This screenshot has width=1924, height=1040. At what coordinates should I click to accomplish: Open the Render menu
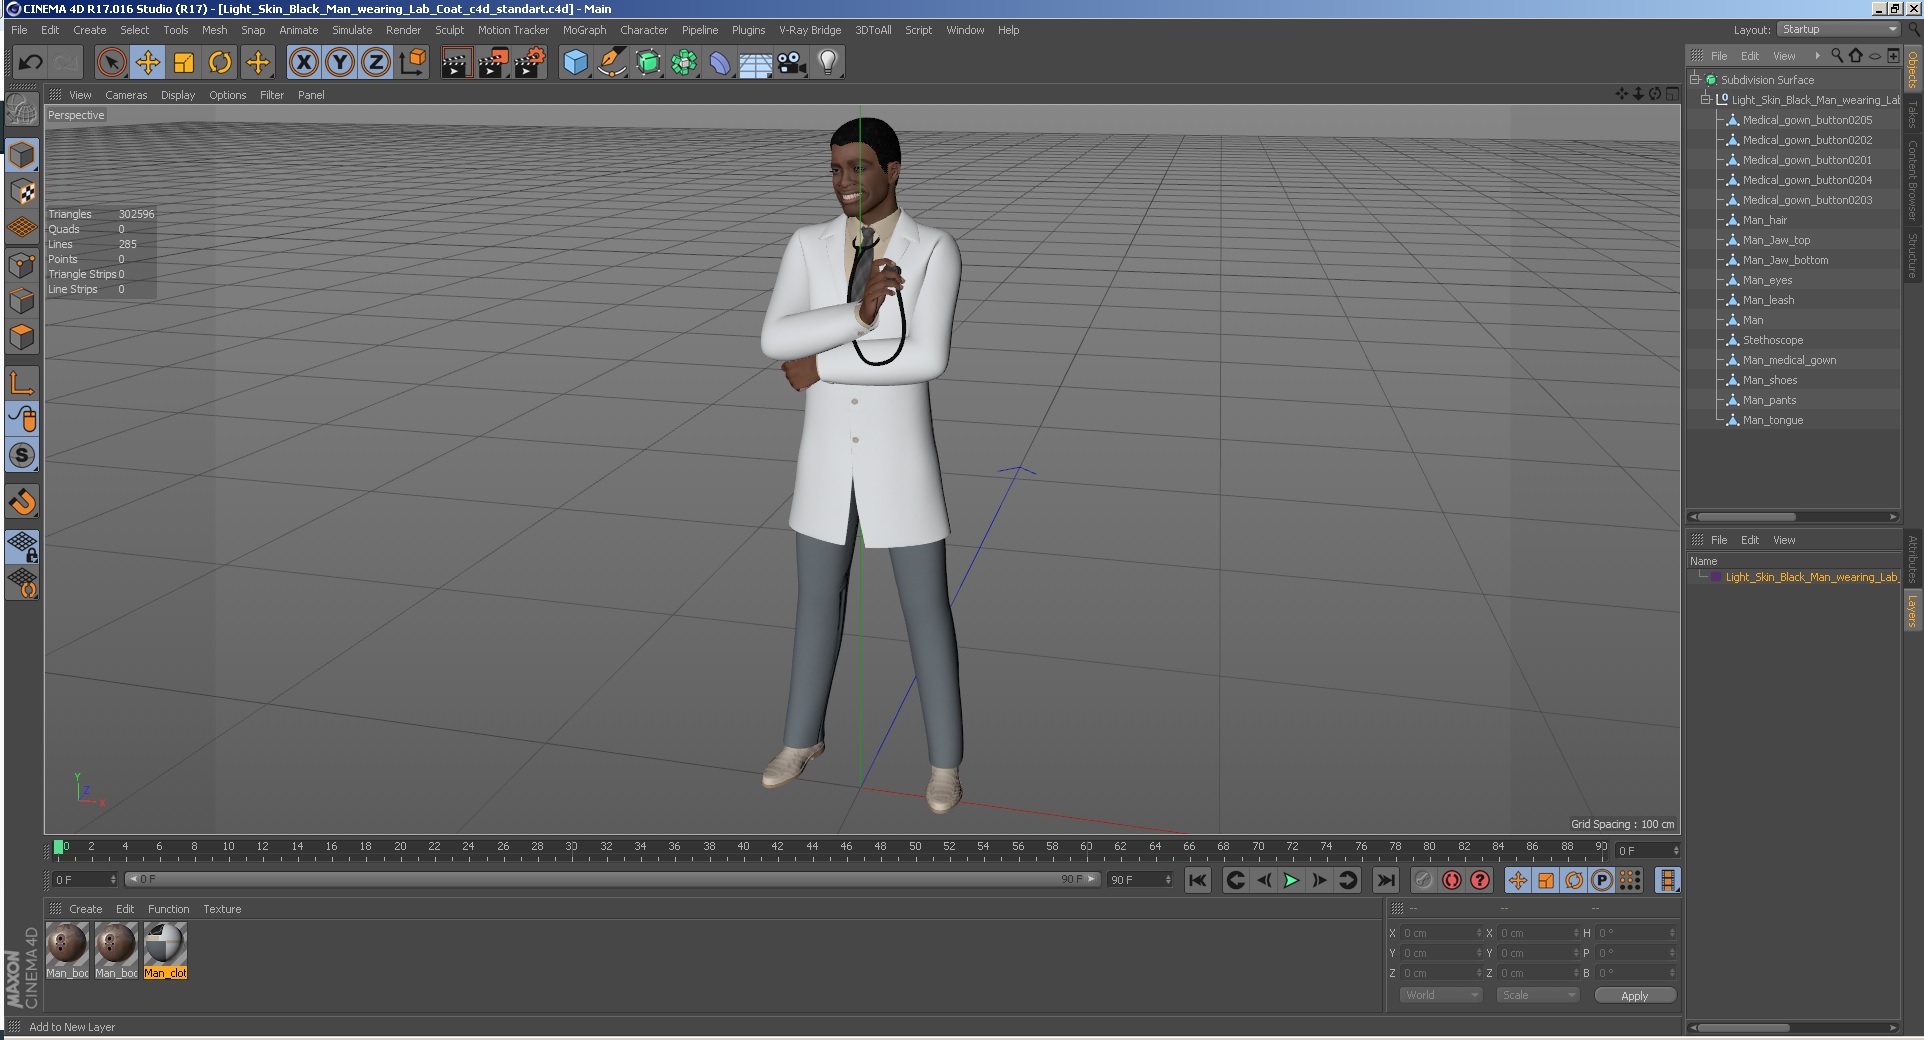pos(403,30)
